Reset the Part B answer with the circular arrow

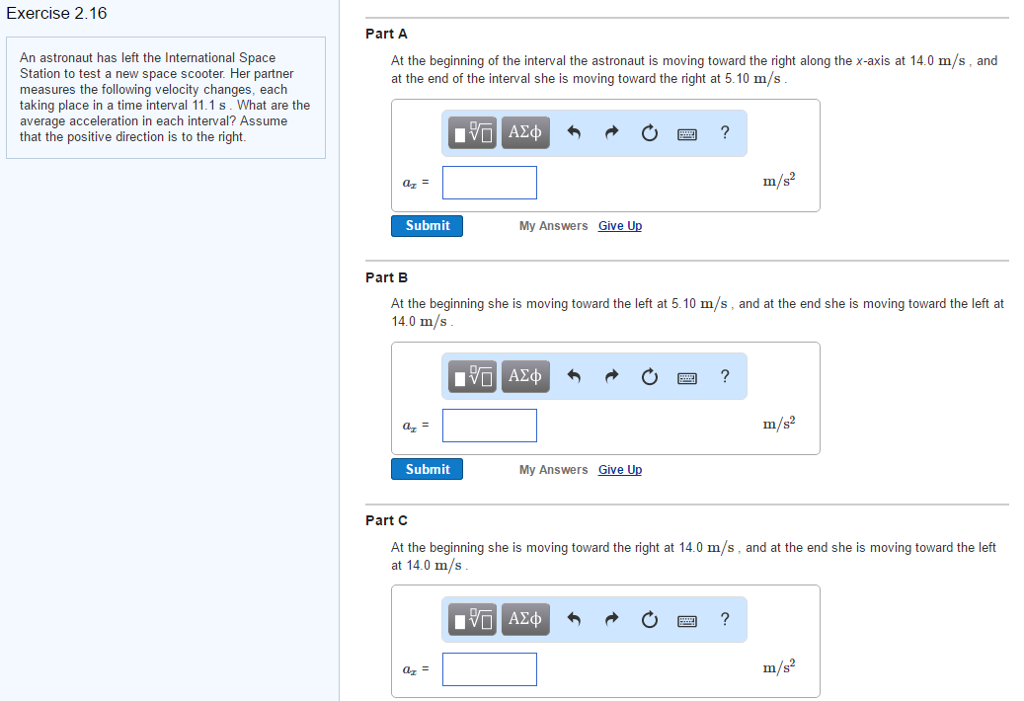(x=650, y=377)
